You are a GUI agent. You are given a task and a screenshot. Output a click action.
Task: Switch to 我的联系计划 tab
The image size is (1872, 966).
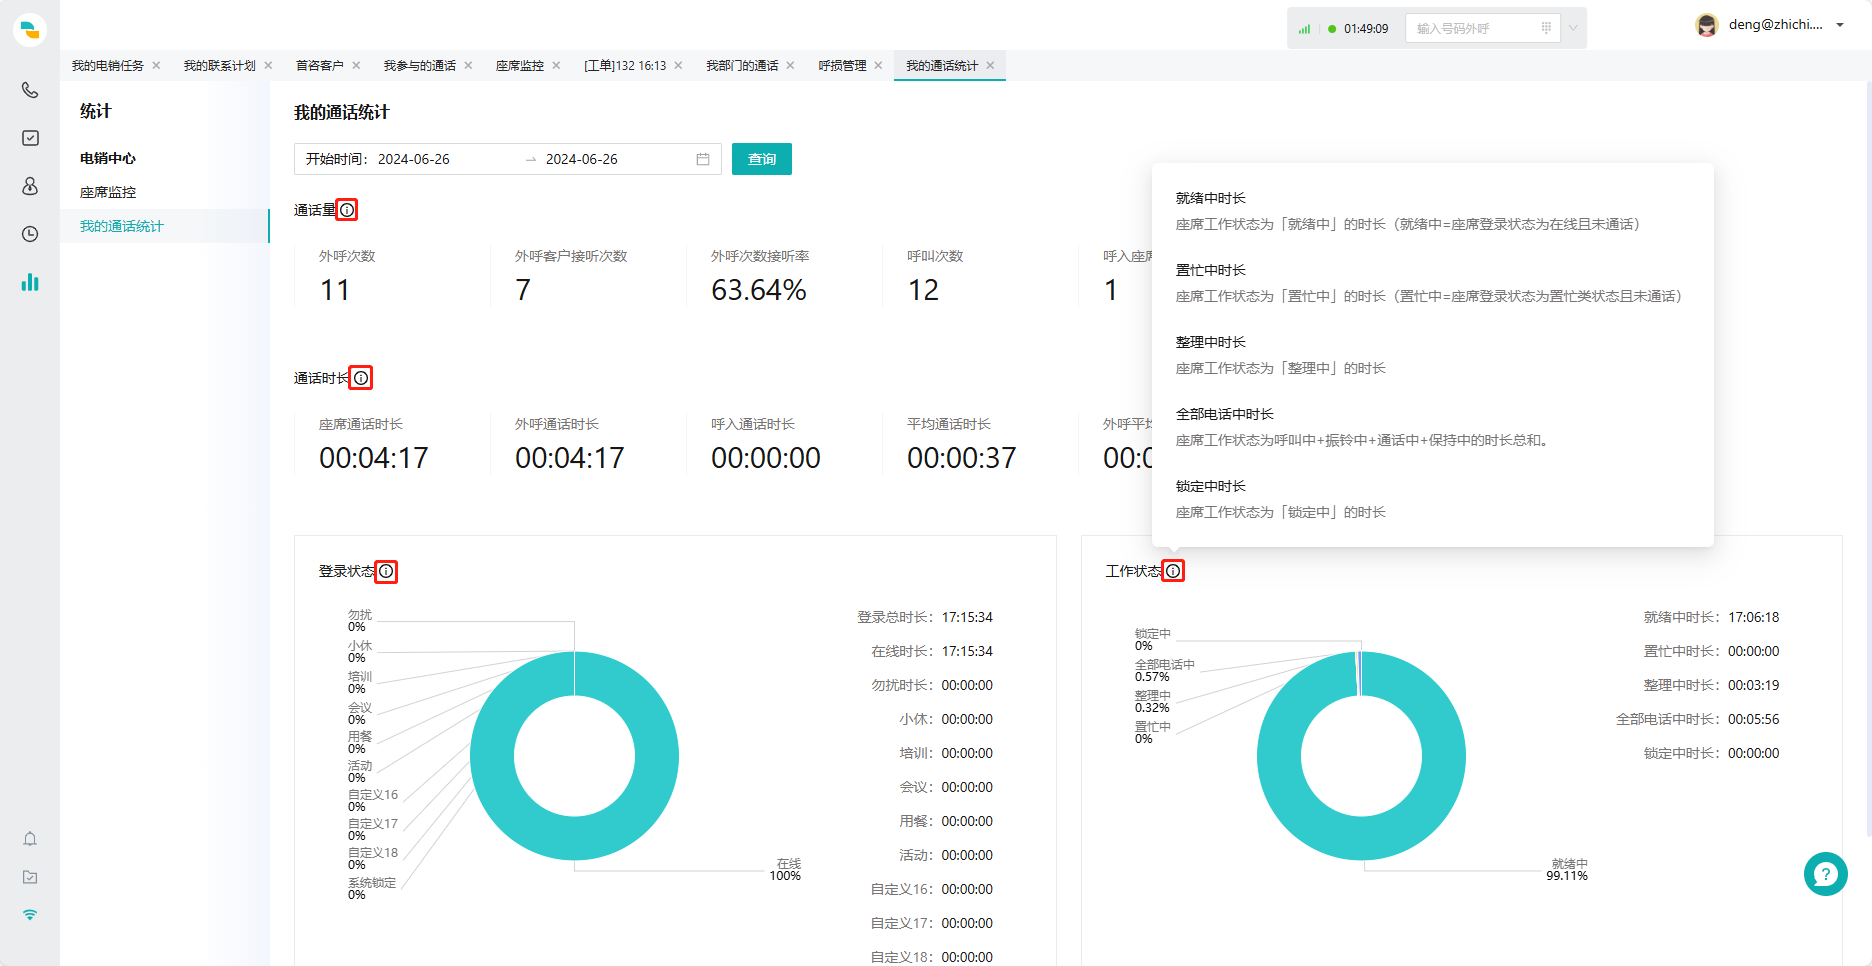tap(220, 65)
